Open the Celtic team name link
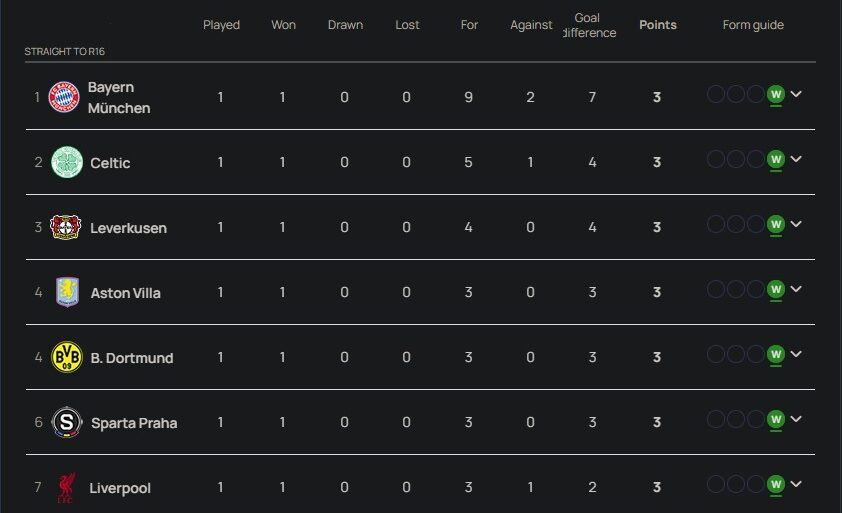The height and width of the screenshot is (513, 842). coord(110,163)
